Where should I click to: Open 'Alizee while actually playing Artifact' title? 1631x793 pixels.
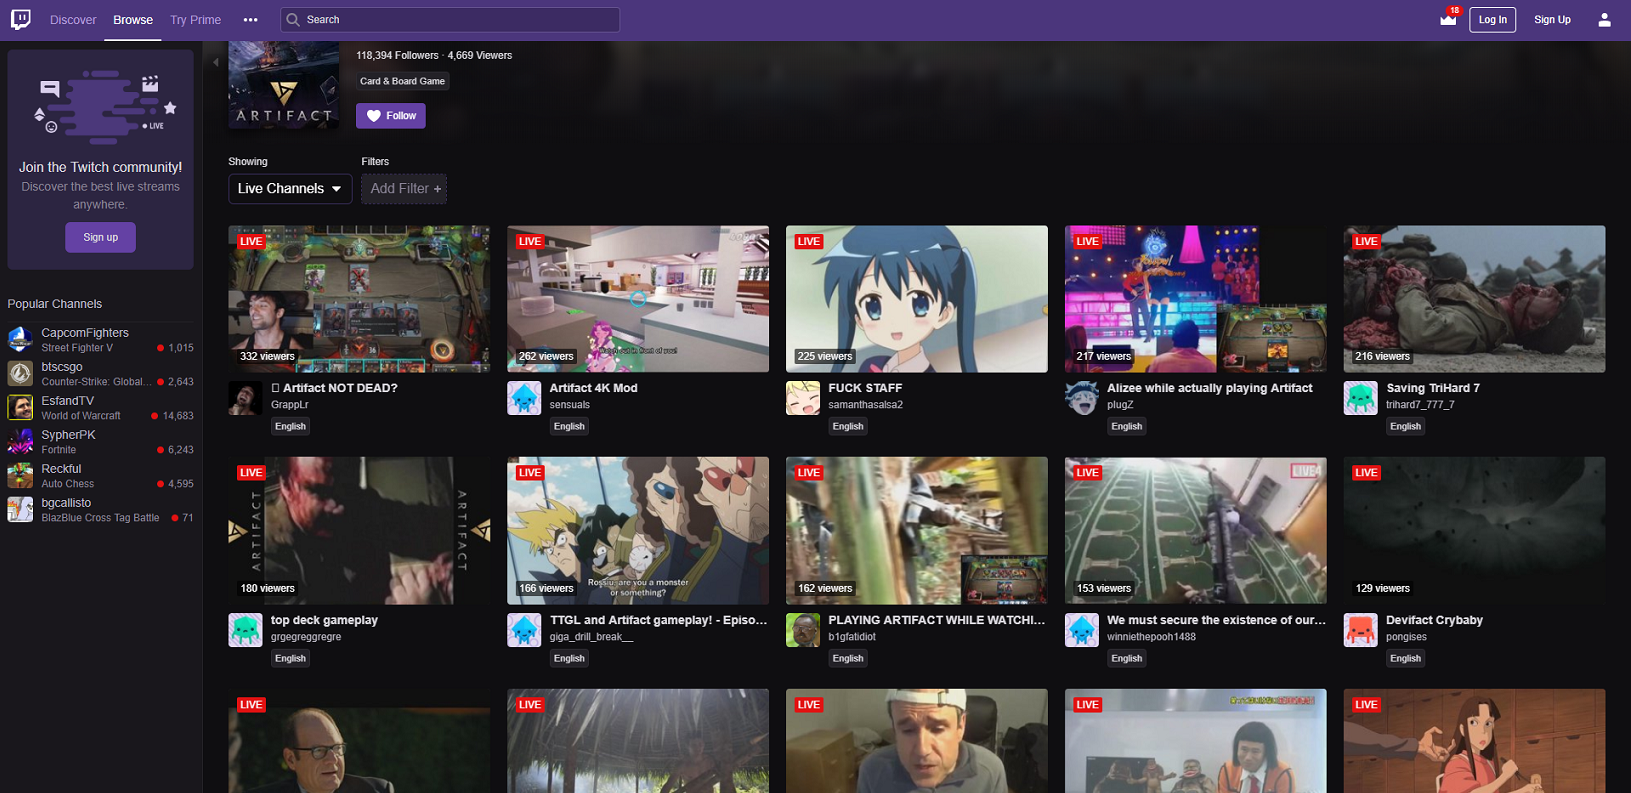click(1210, 388)
